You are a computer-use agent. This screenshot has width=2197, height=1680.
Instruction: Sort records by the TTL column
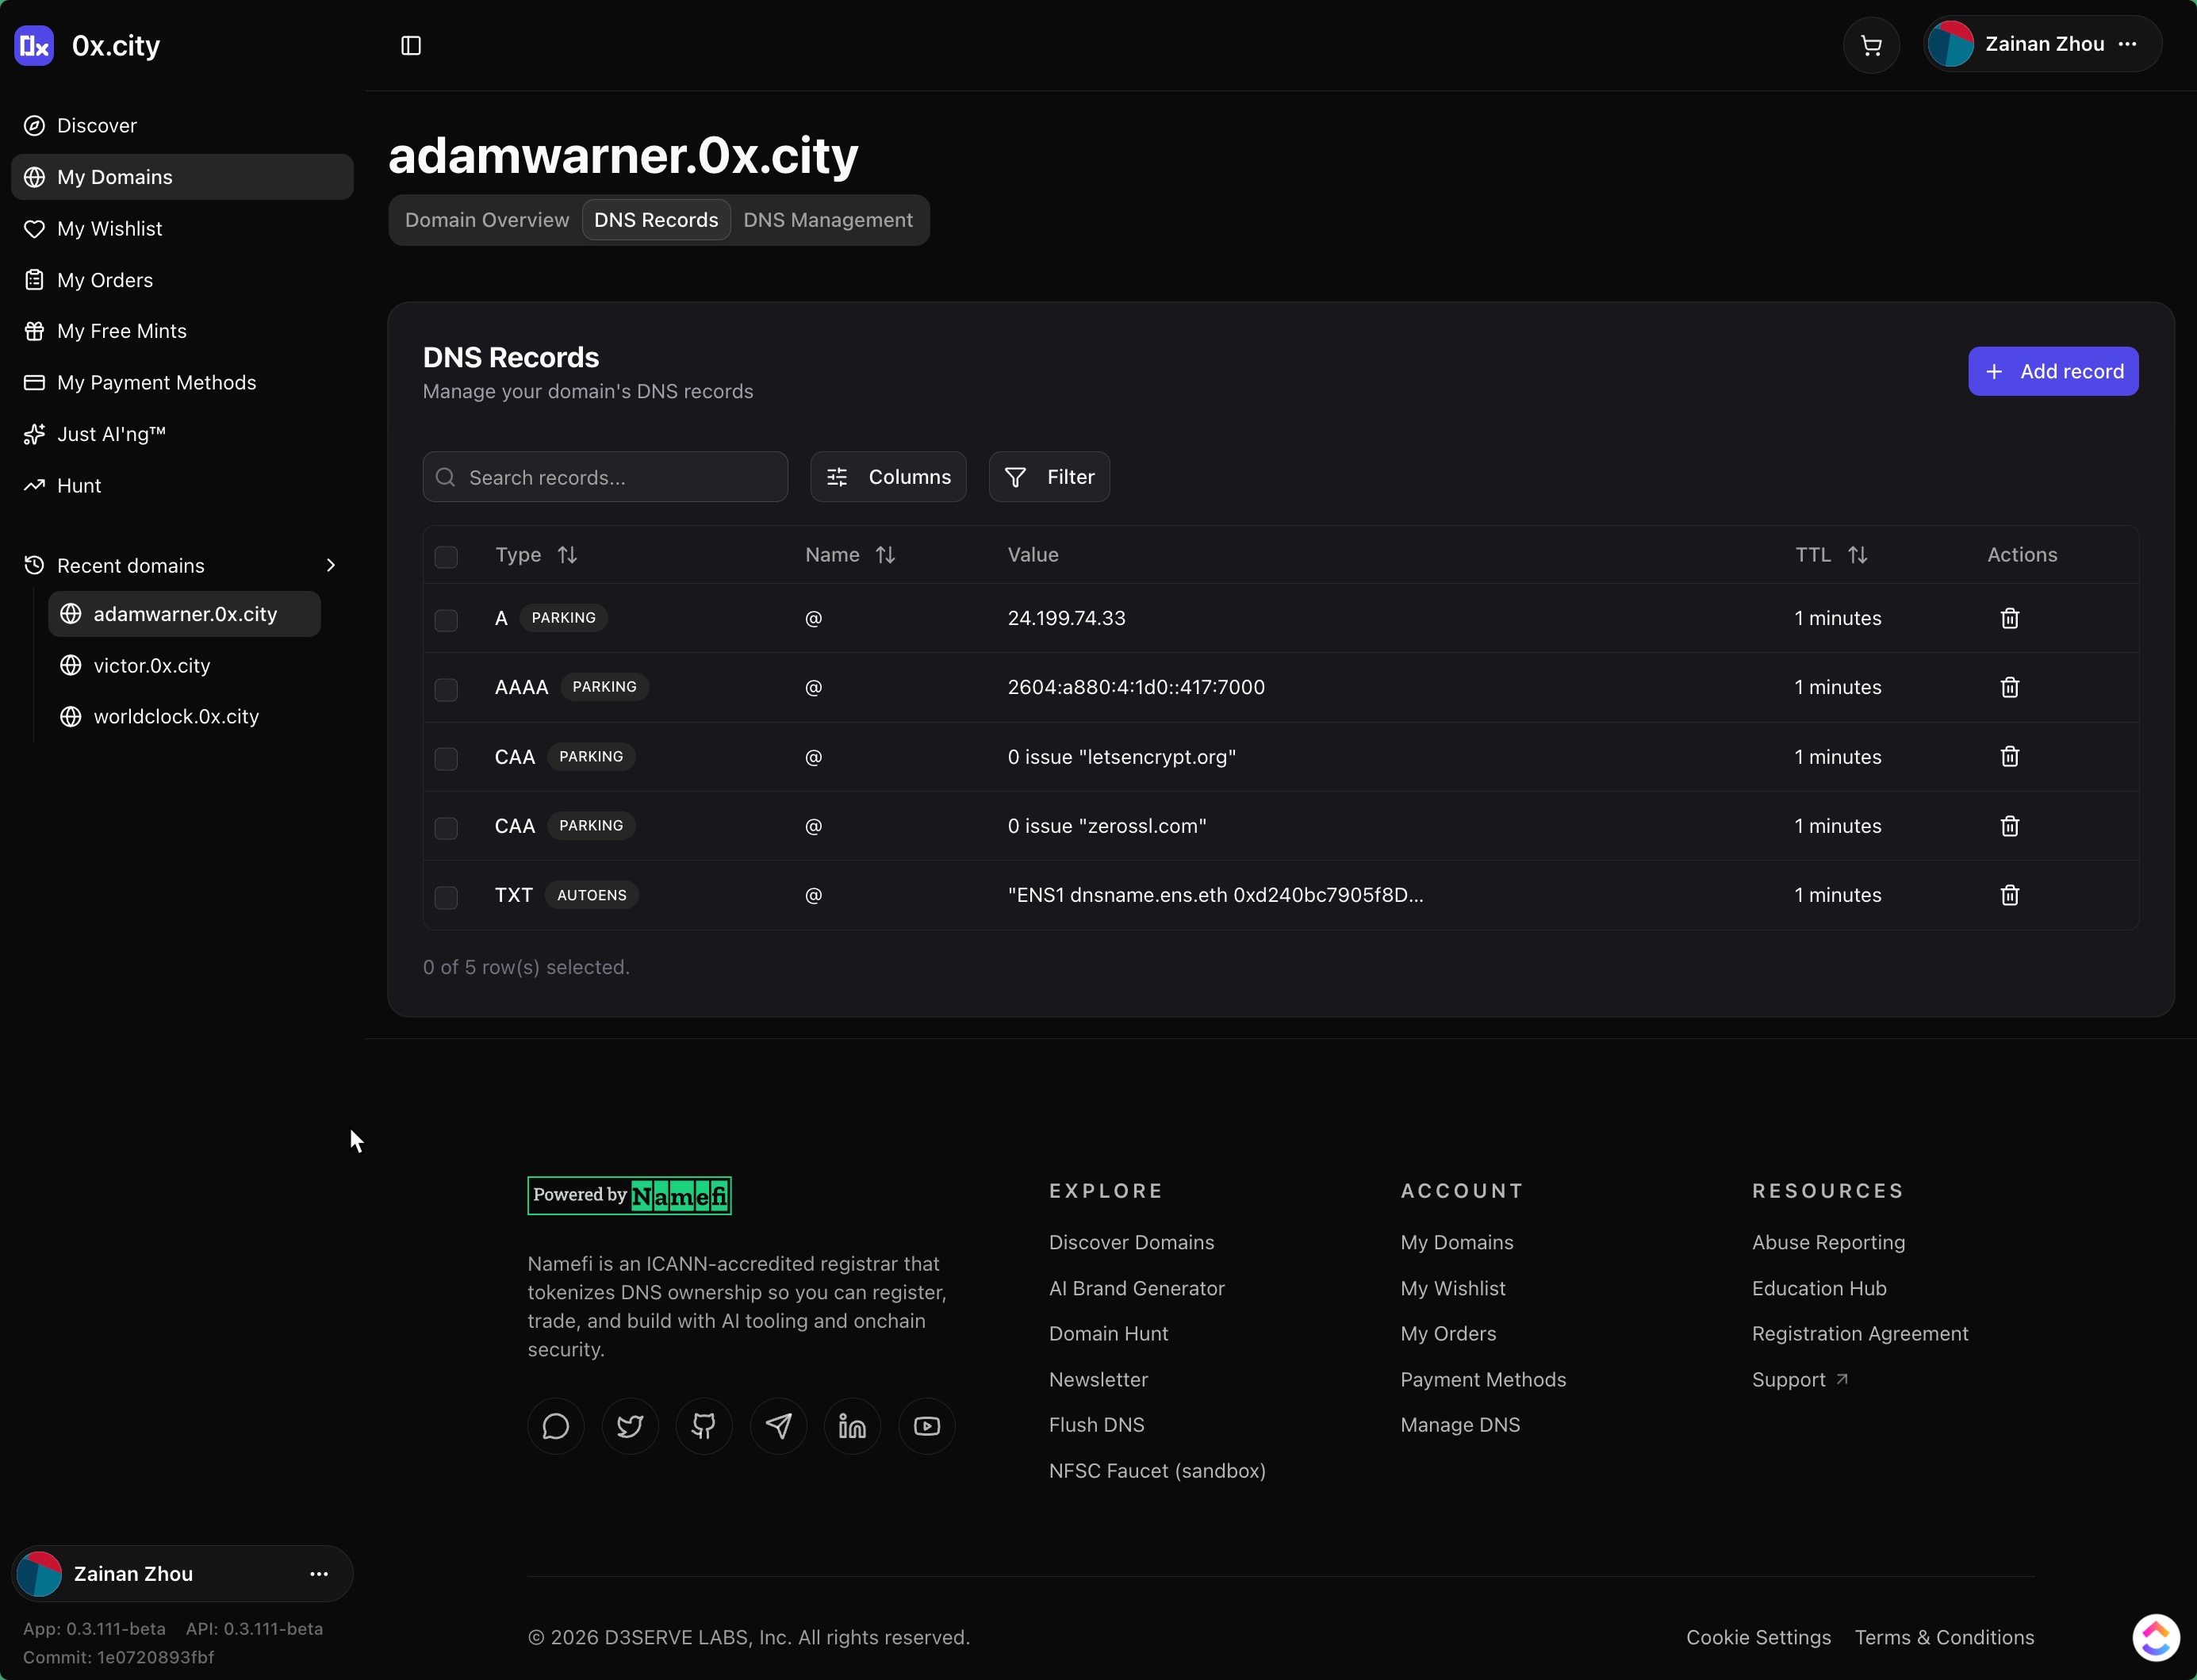tap(1857, 555)
